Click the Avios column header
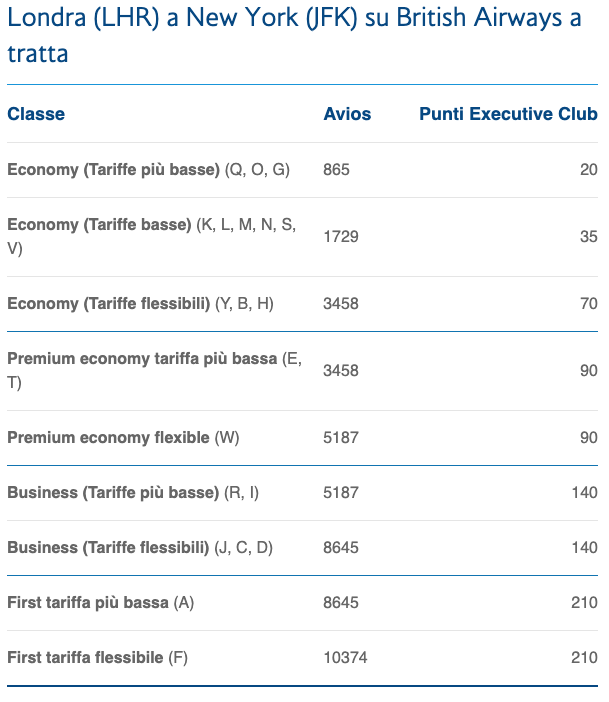Image resolution: width=609 pixels, height=702 pixels. pyautogui.click(x=347, y=114)
